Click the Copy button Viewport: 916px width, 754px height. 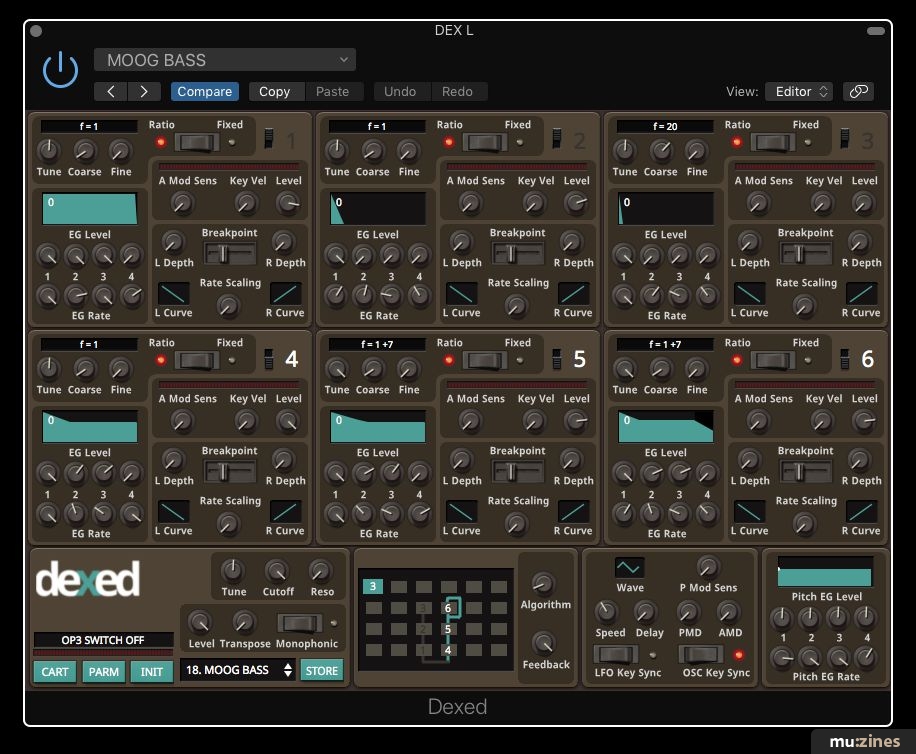pos(275,91)
